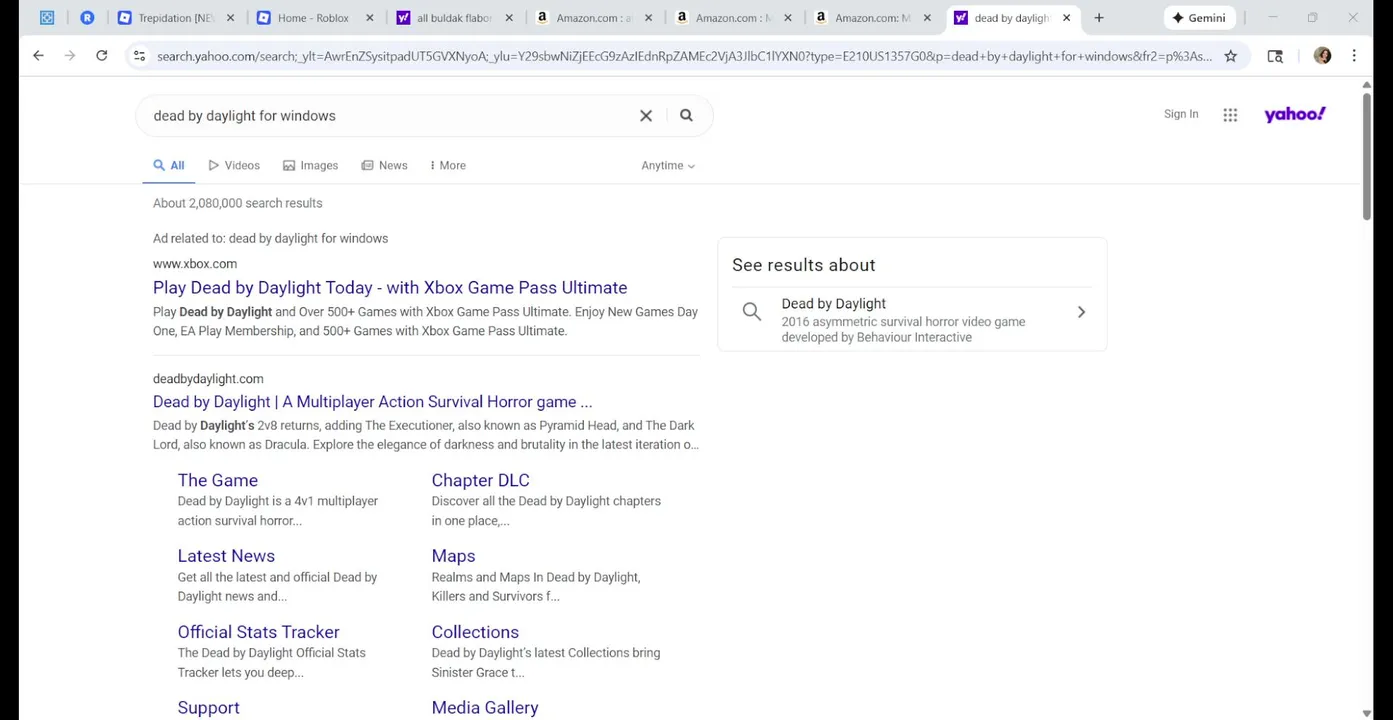The image size is (1393, 720).
Task: Open the Gemini button in title bar
Action: point(1199,18)
